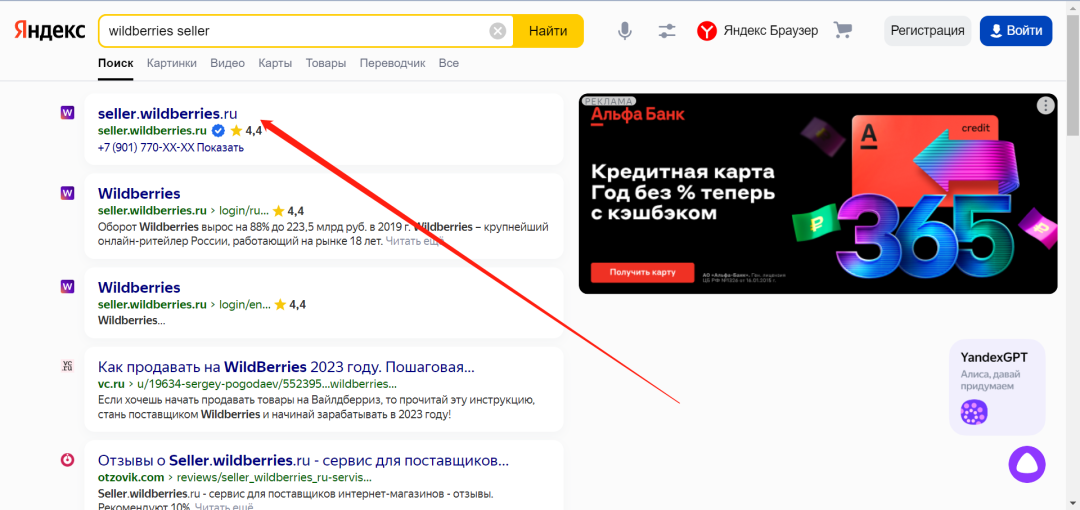Viewport: 1080px width, 510px height.
Task: Click Получить карту on Alfa Bank ad
Action: (x=641, y=272)
